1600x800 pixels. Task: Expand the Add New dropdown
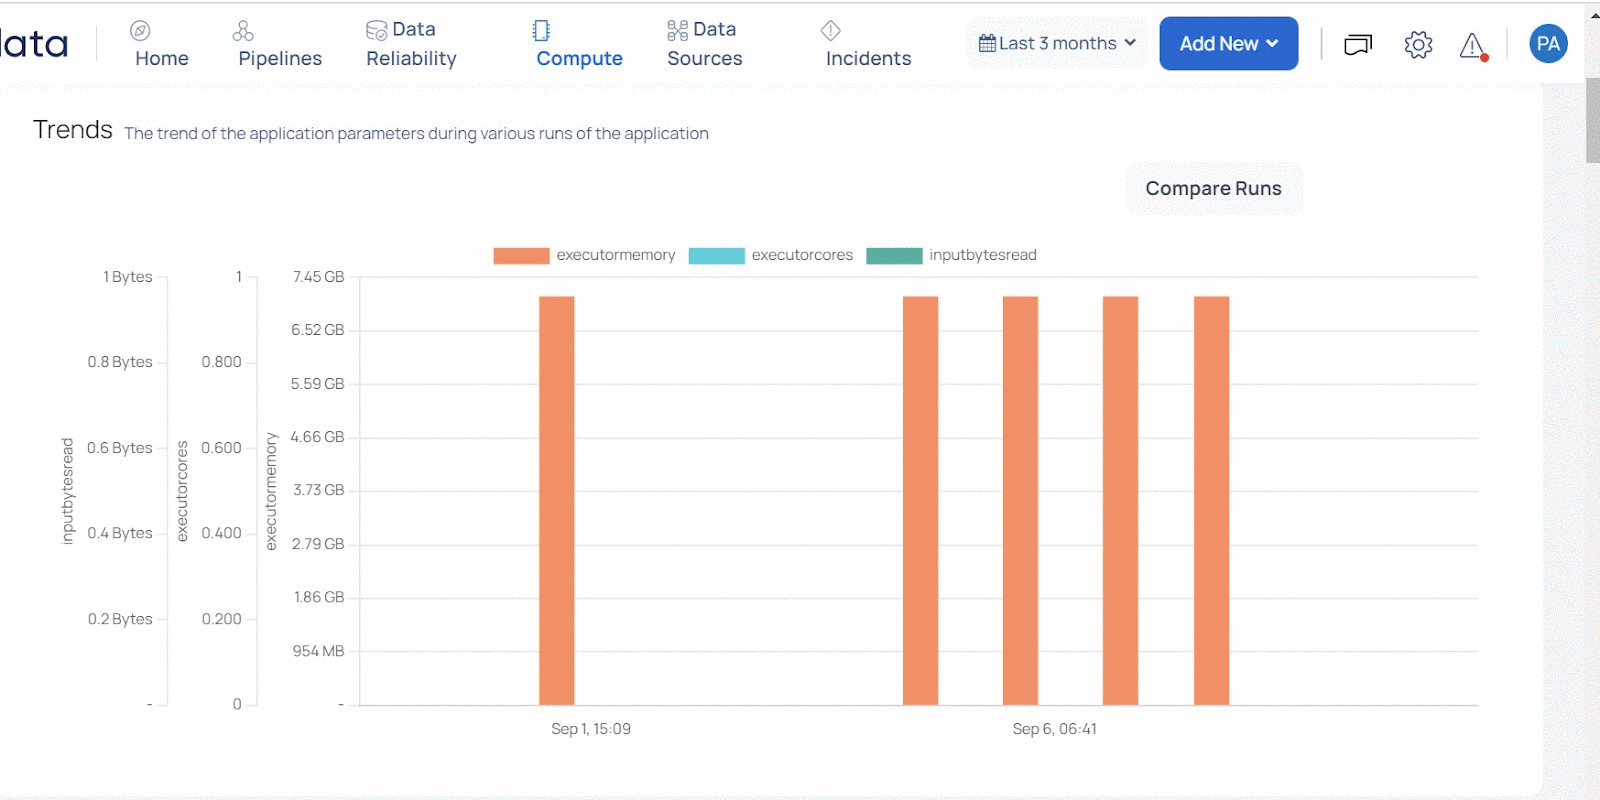pyautogui.click(x=1228, y=44)
